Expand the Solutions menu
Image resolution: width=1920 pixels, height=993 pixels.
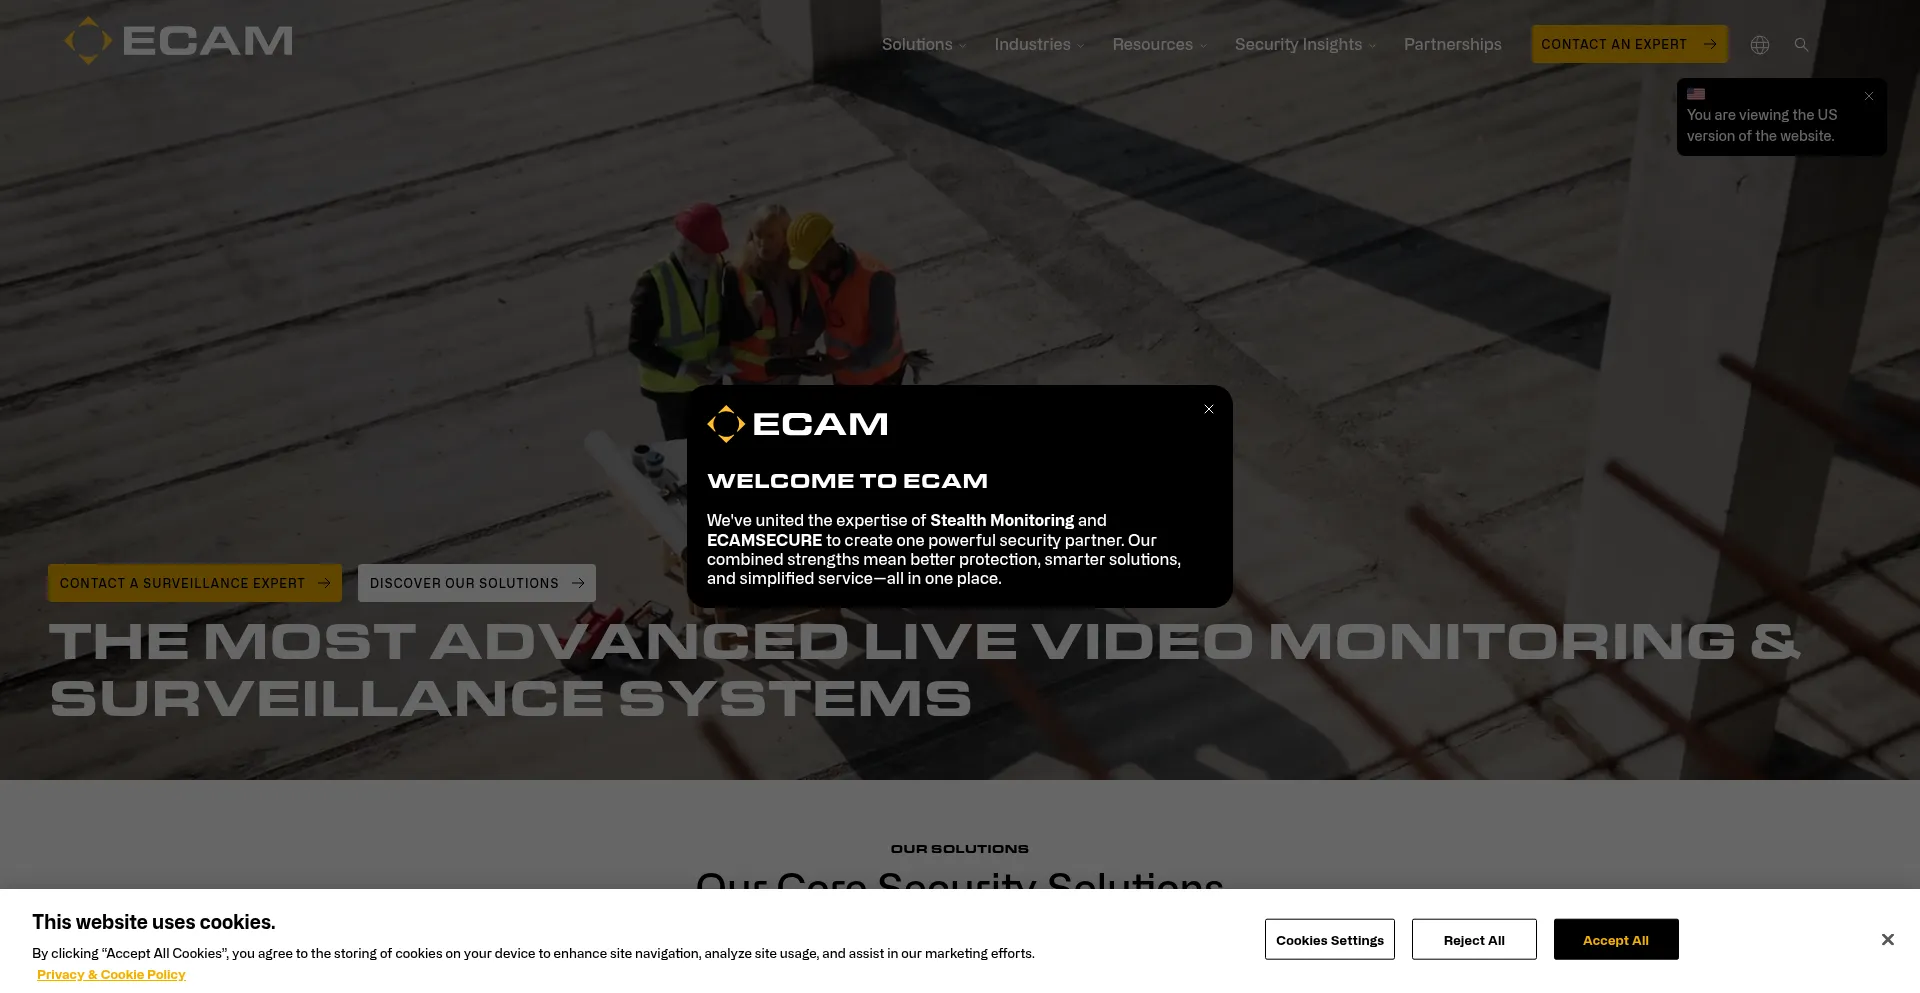pos(916,44)
